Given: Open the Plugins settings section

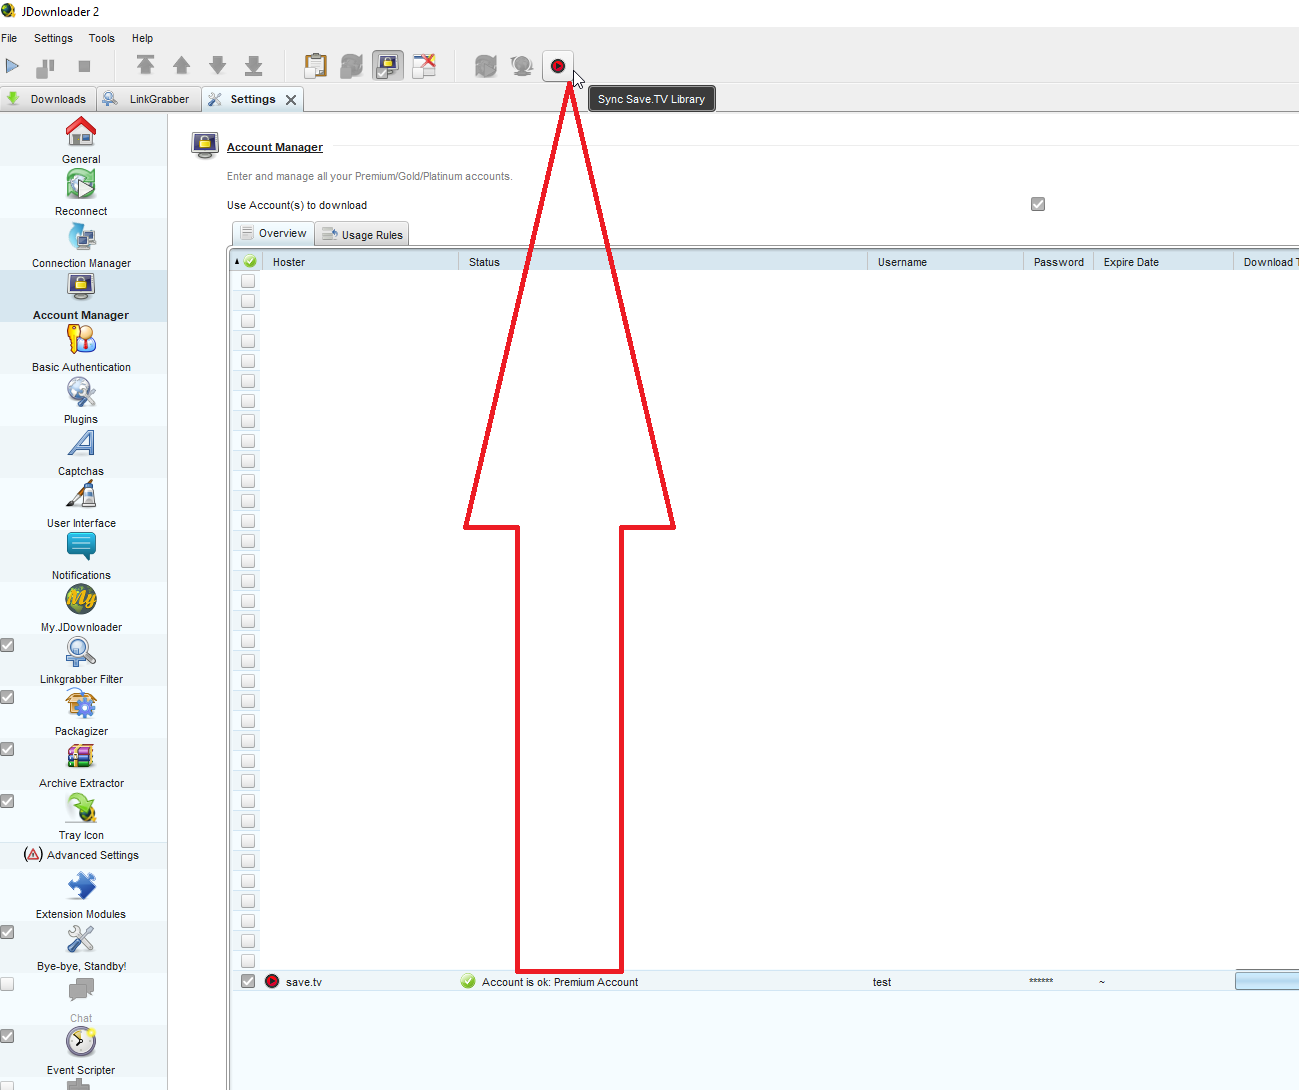Looking at the screenshot, I should coord(81,400).
